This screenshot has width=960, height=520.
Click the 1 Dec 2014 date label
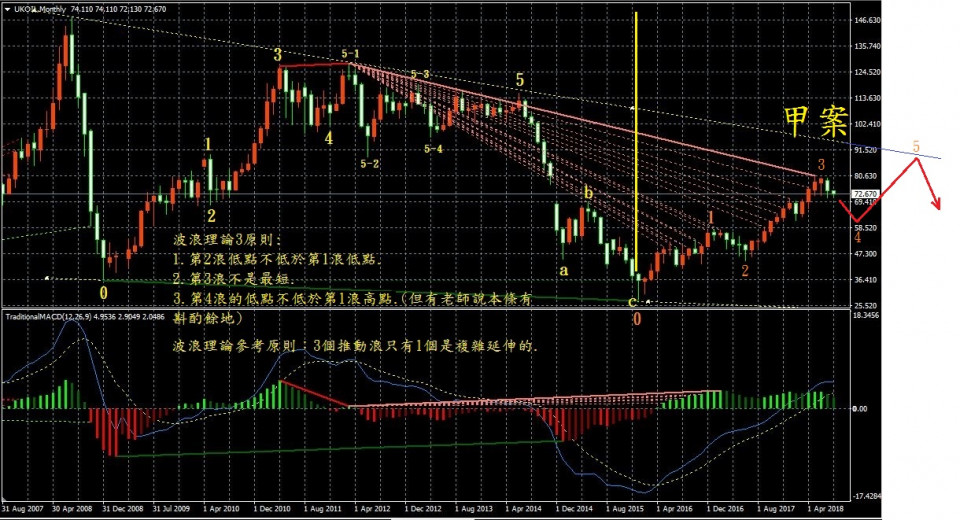tap(574, 509)
